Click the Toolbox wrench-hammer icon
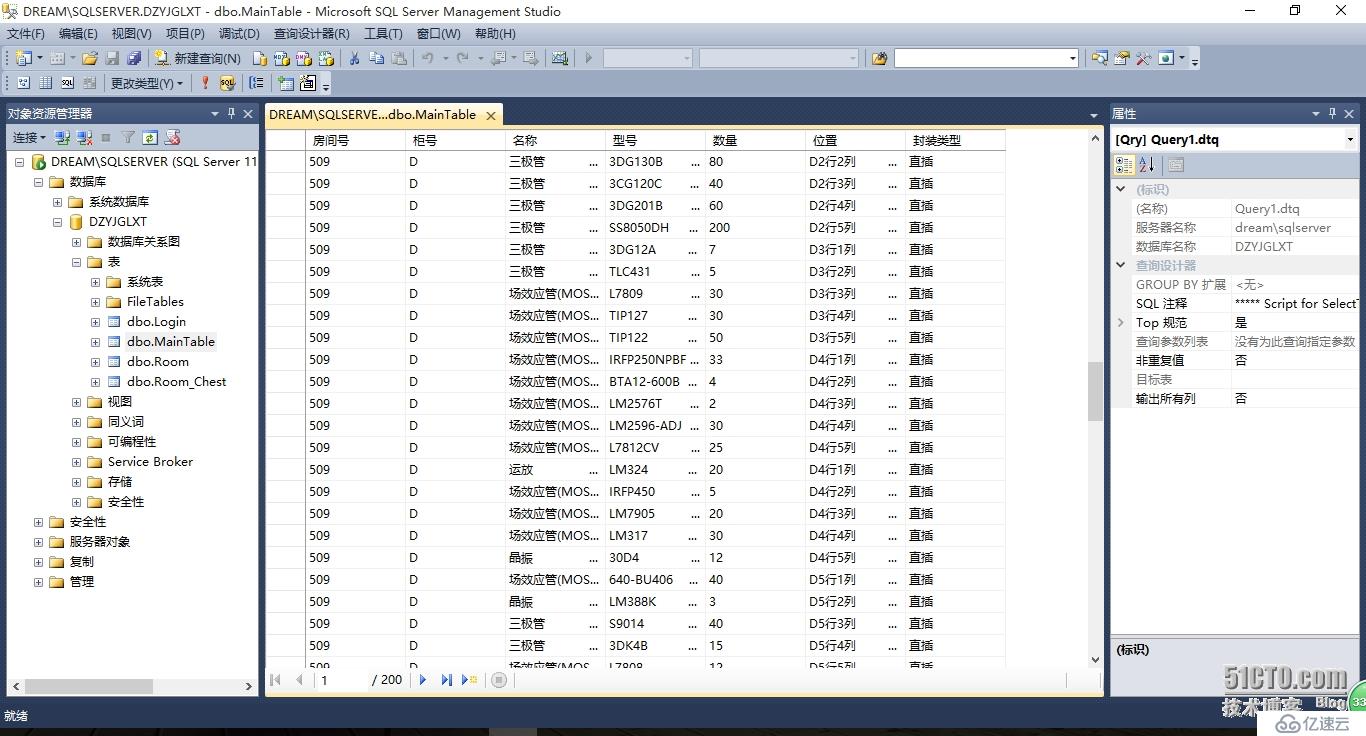This screenshot has width=1366, height=736. tap(1143, 58)
